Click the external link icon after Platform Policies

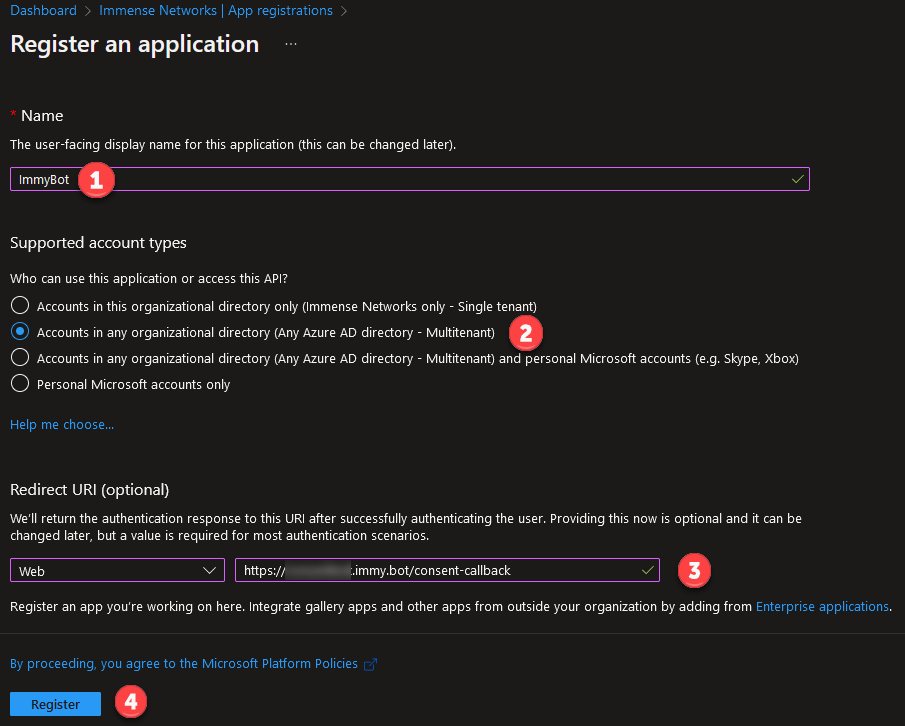[x=371, y=664]
